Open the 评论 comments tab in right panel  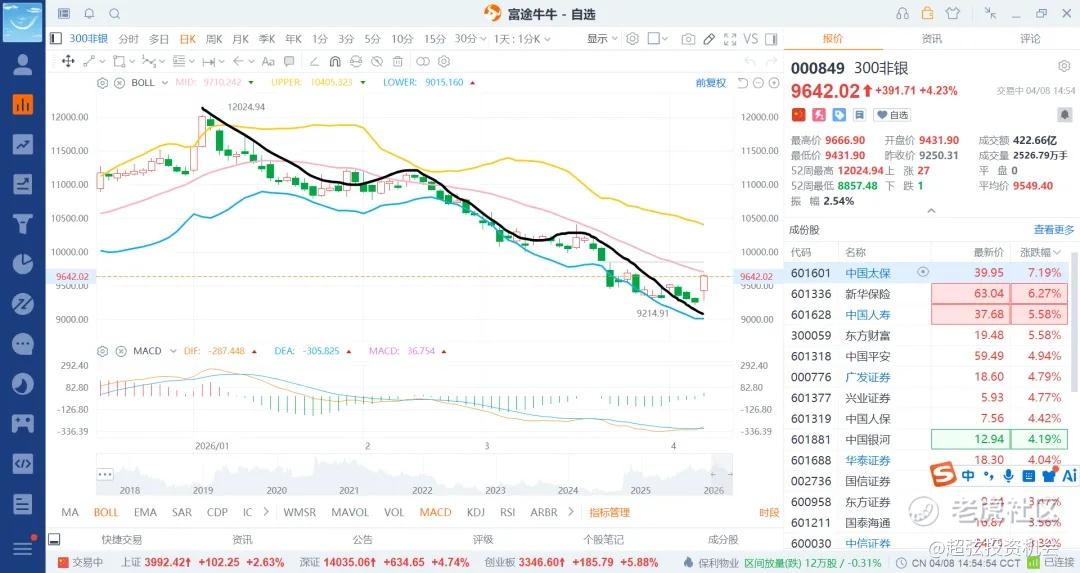[x=1030, y=39]
